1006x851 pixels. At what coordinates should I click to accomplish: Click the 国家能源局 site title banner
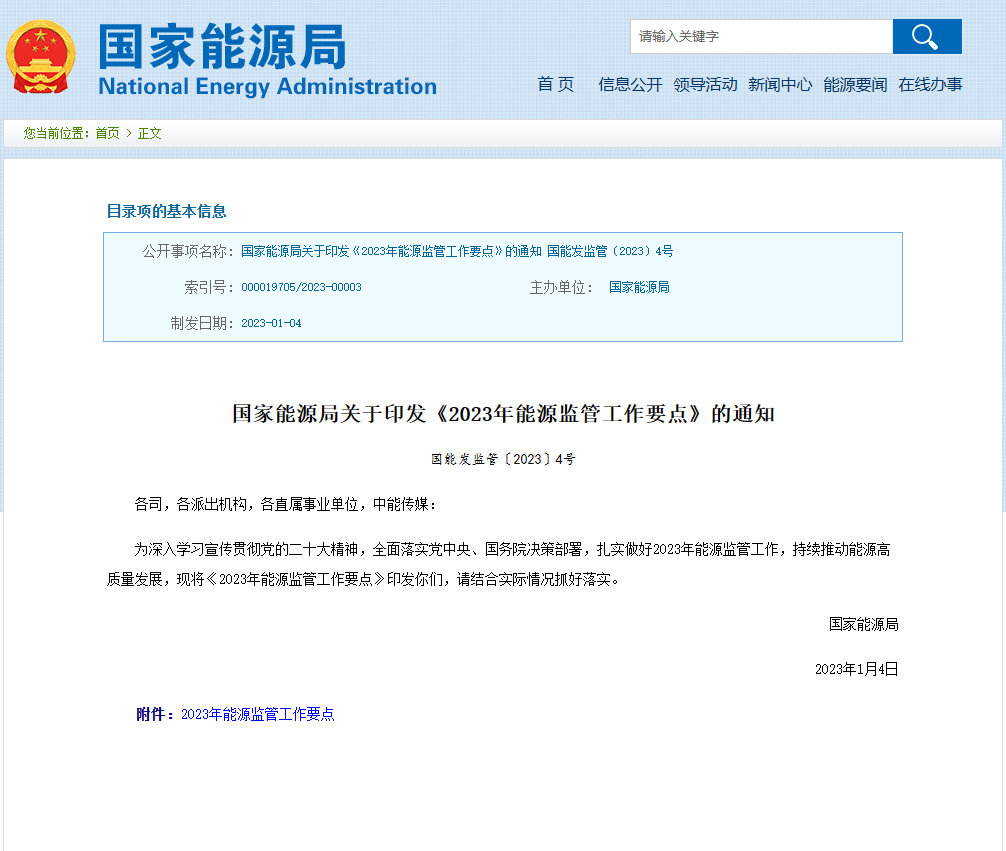tap(222, 46)
